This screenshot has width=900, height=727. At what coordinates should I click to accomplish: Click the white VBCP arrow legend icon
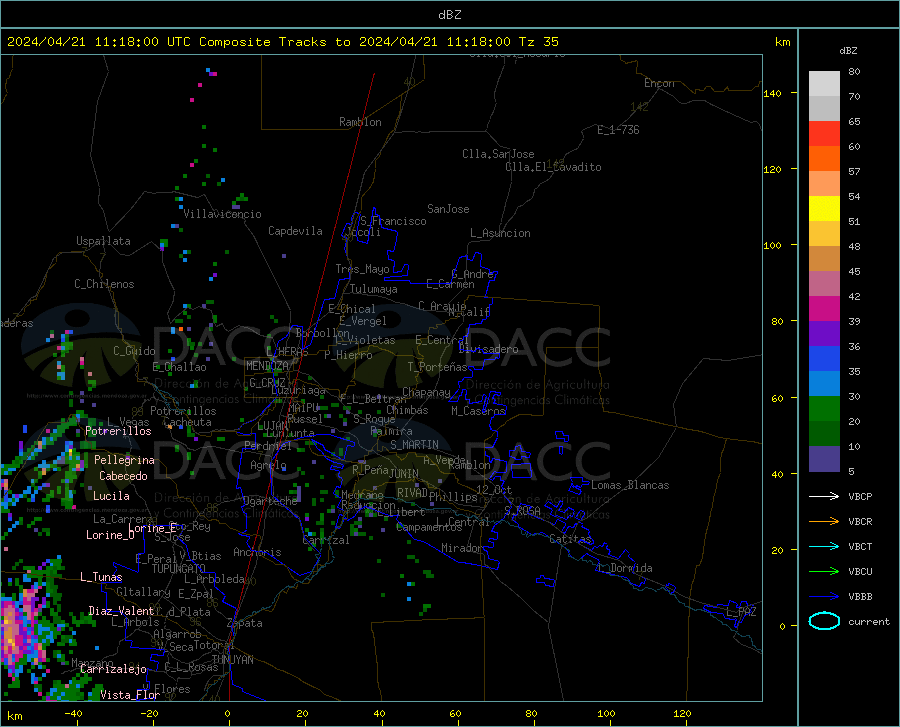coord(824,496)
